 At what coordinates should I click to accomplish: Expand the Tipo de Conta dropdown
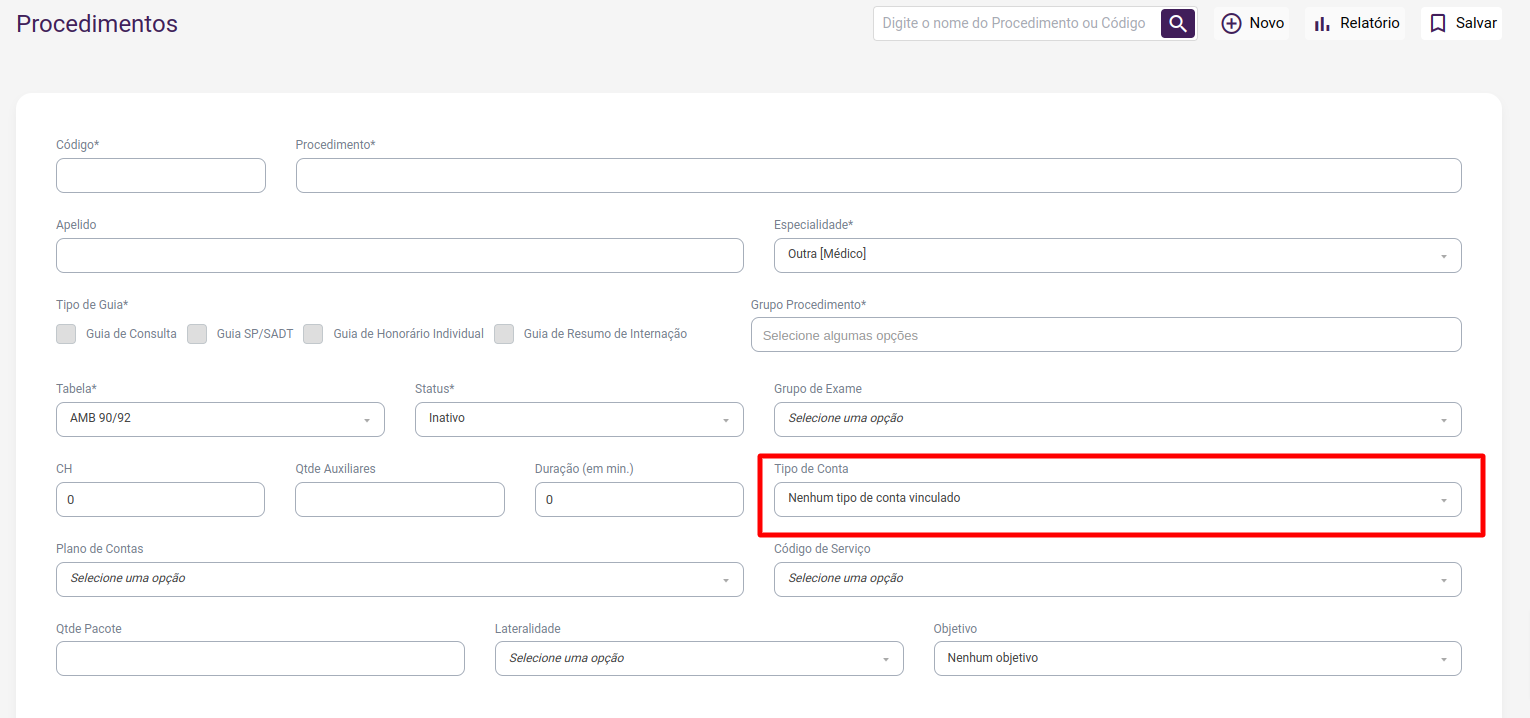(x=1117, y=499)
